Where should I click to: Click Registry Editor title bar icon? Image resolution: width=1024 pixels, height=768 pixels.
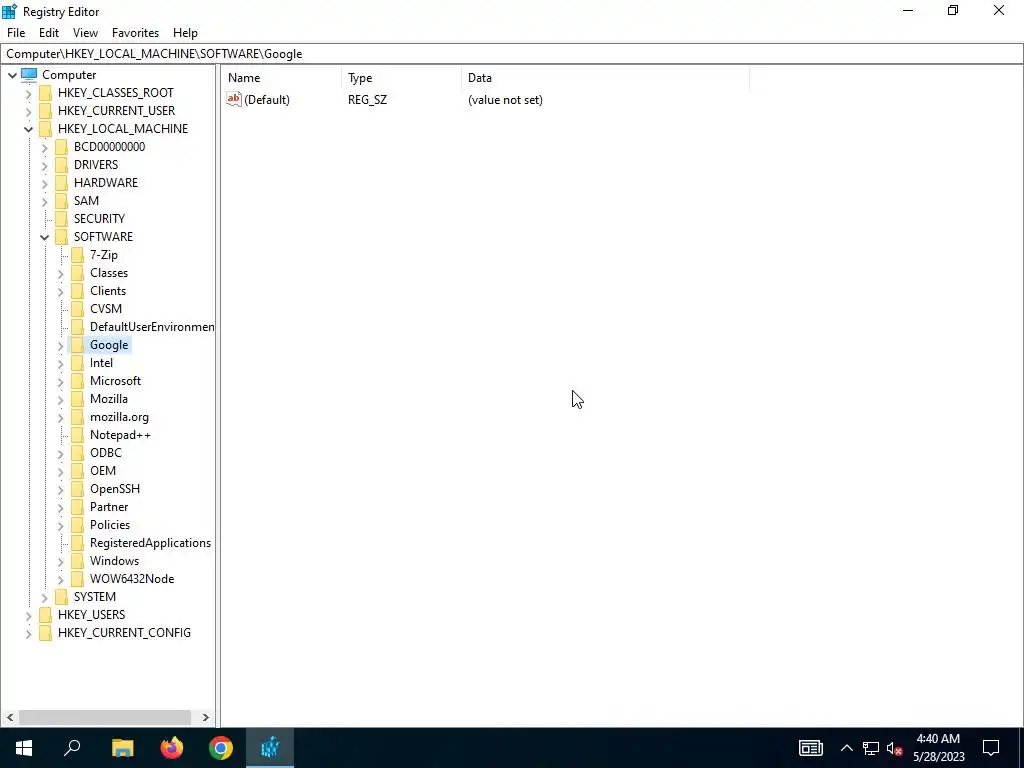click(9, 11)
